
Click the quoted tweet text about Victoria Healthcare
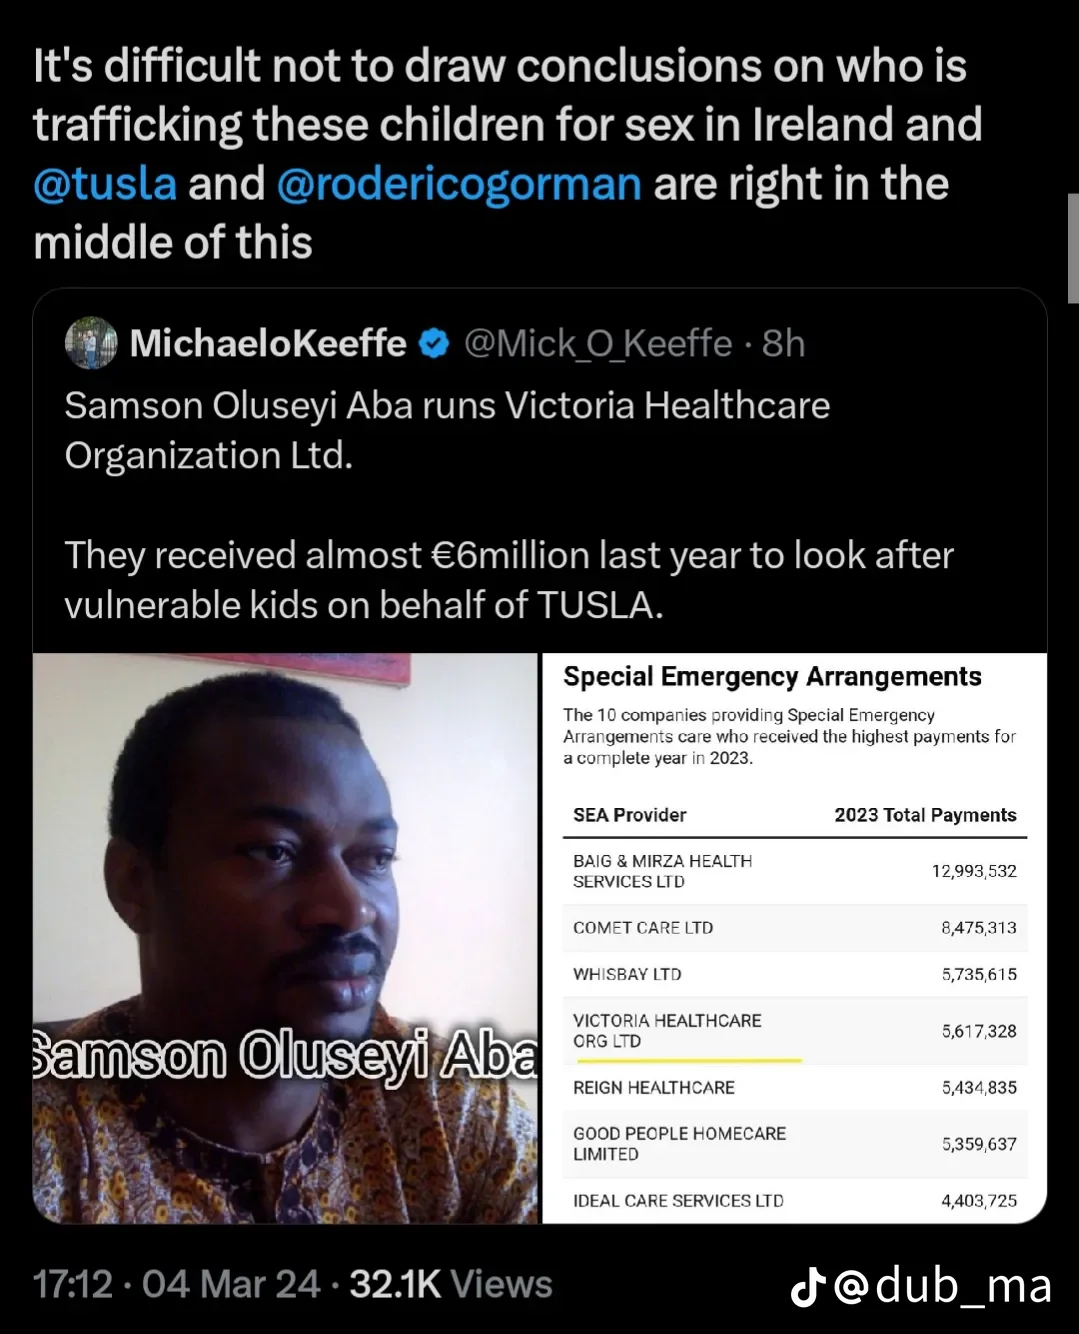click(x=509, y=505)
